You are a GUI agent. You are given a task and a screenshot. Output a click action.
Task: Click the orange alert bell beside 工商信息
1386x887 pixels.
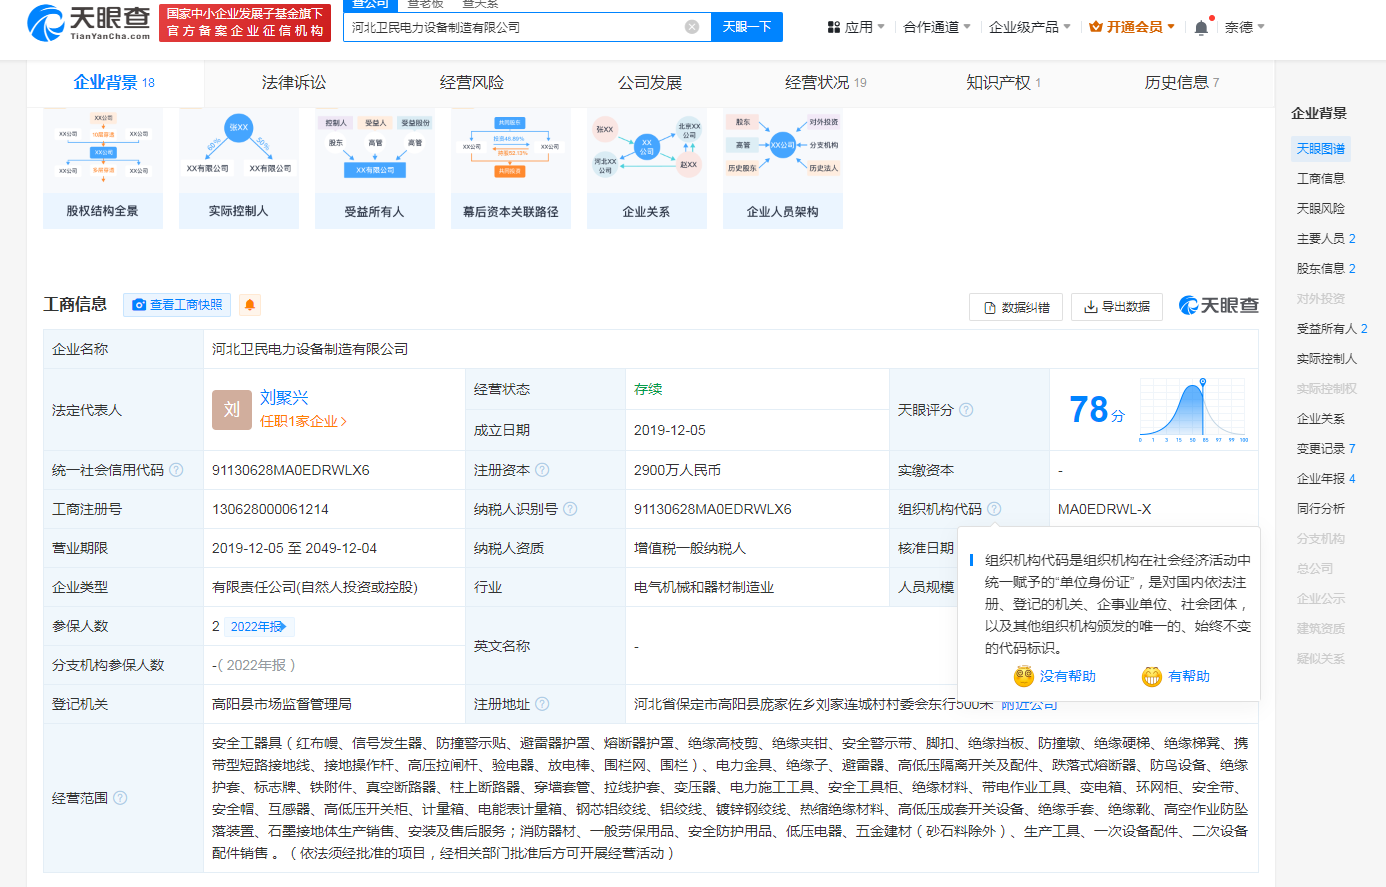pyautogui.click(x=250, y=305)
